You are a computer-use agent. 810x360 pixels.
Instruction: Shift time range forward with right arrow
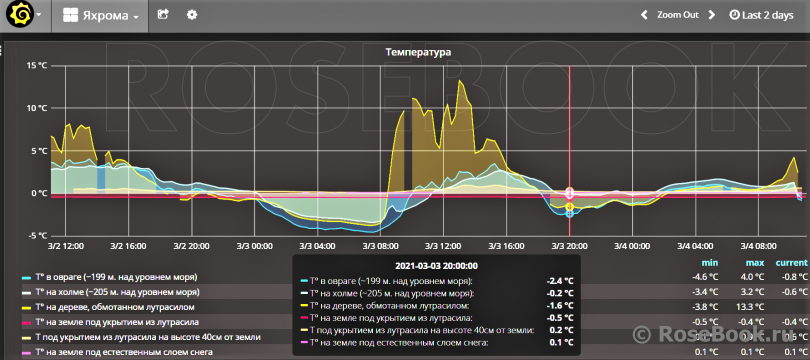(x=712, y=15)
